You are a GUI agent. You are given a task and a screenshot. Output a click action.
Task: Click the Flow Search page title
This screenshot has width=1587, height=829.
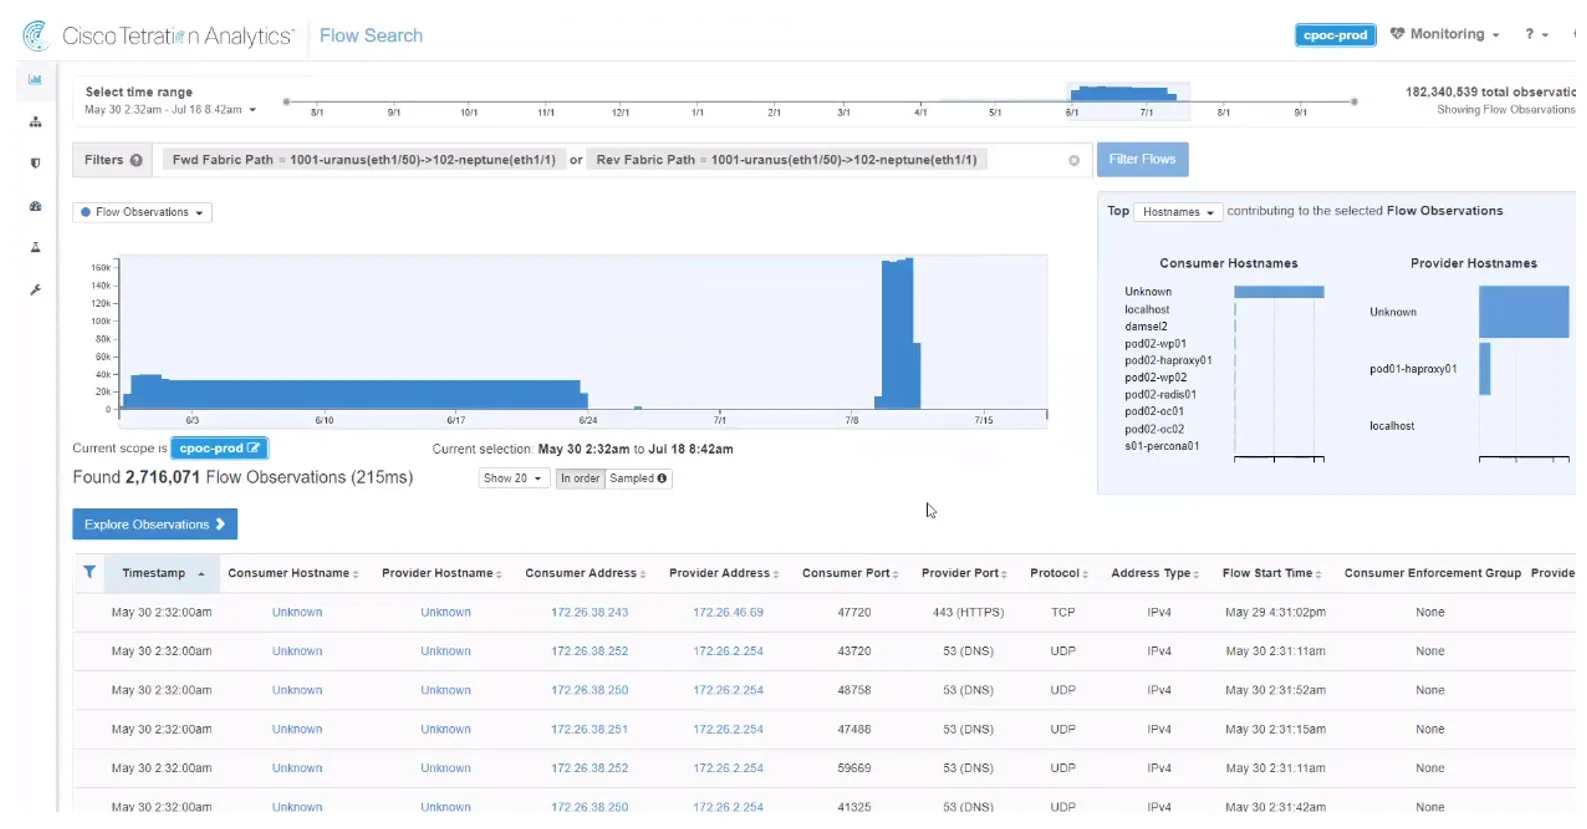tap(371, 35)
